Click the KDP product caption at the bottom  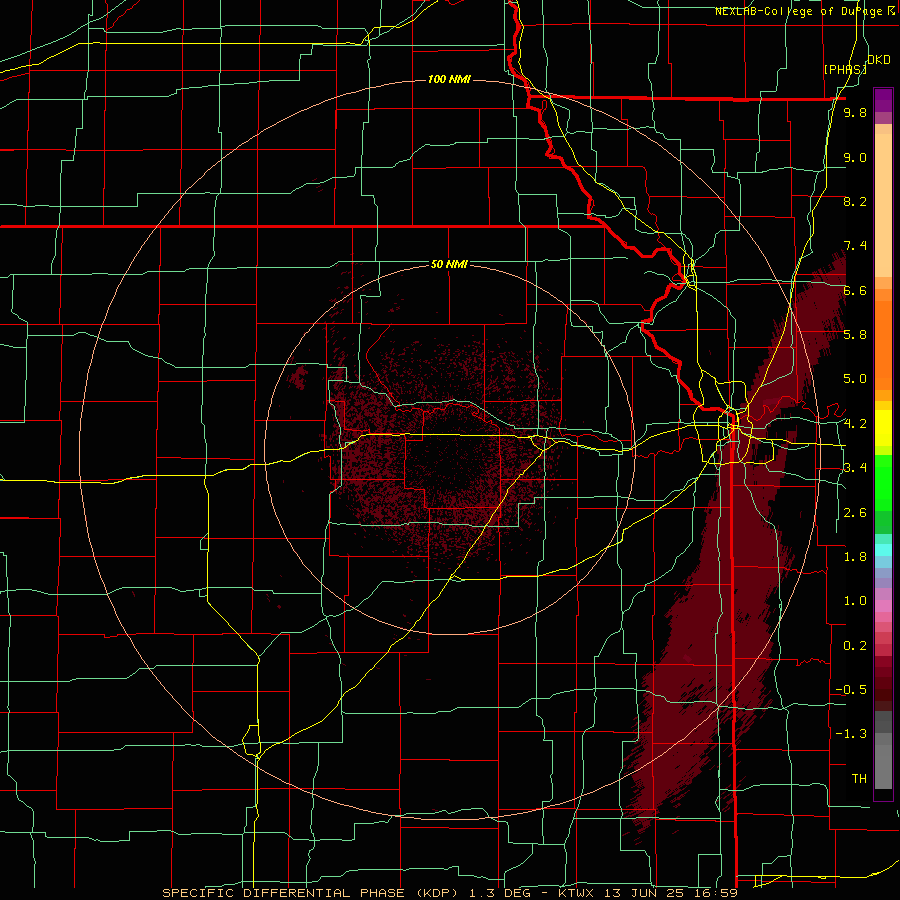(x=449, y=893)
